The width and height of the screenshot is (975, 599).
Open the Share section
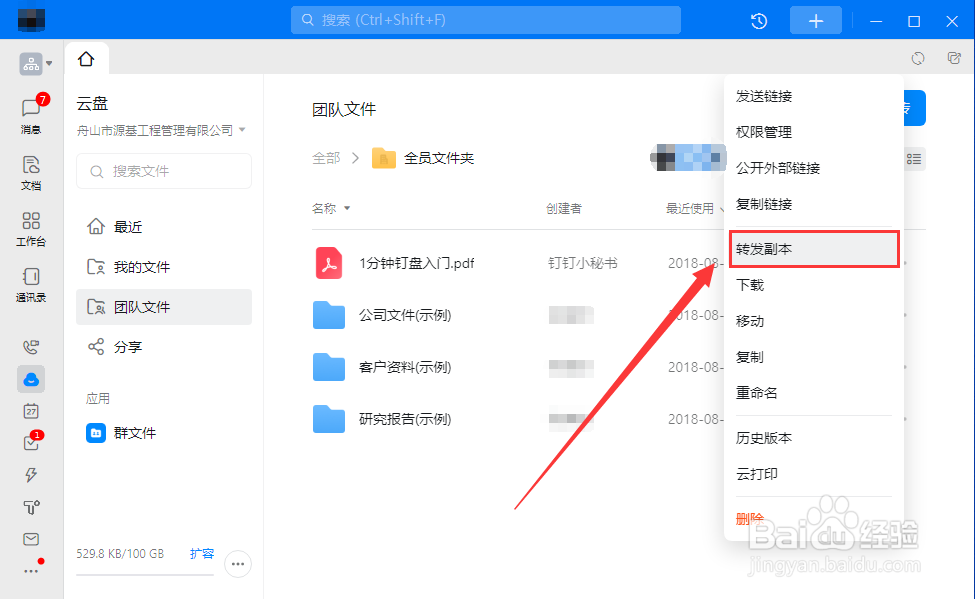pyautogui.click(x=164, y=346)
